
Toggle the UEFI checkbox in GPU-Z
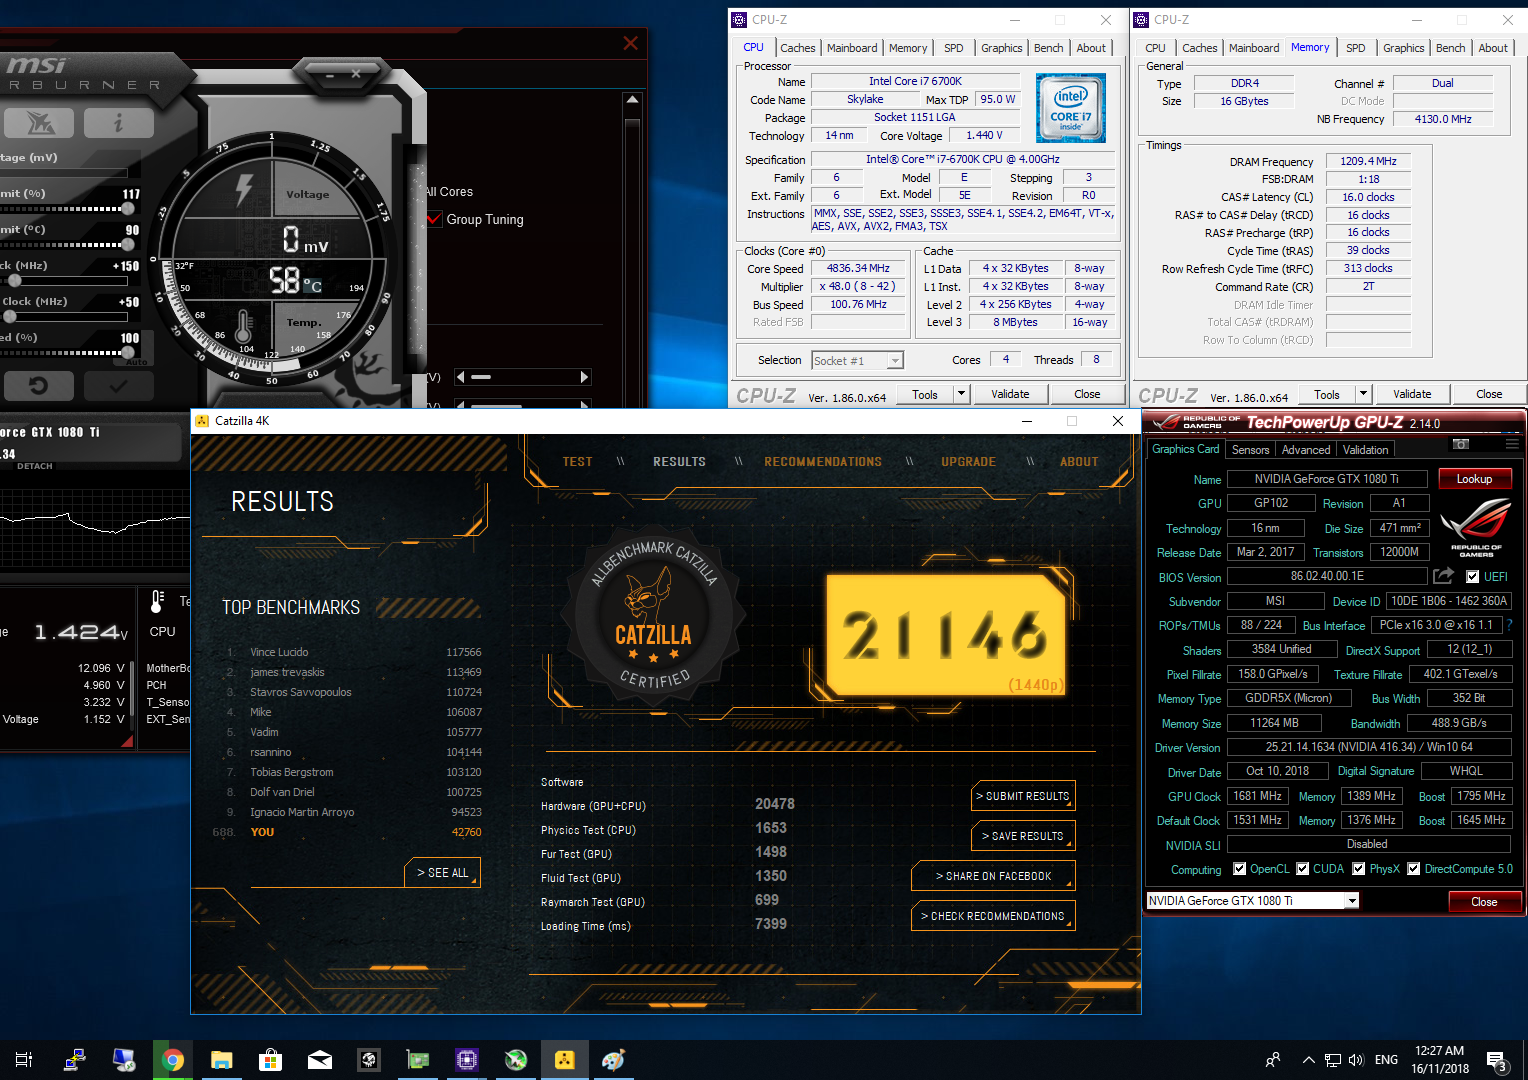[x=1472, y=577]
